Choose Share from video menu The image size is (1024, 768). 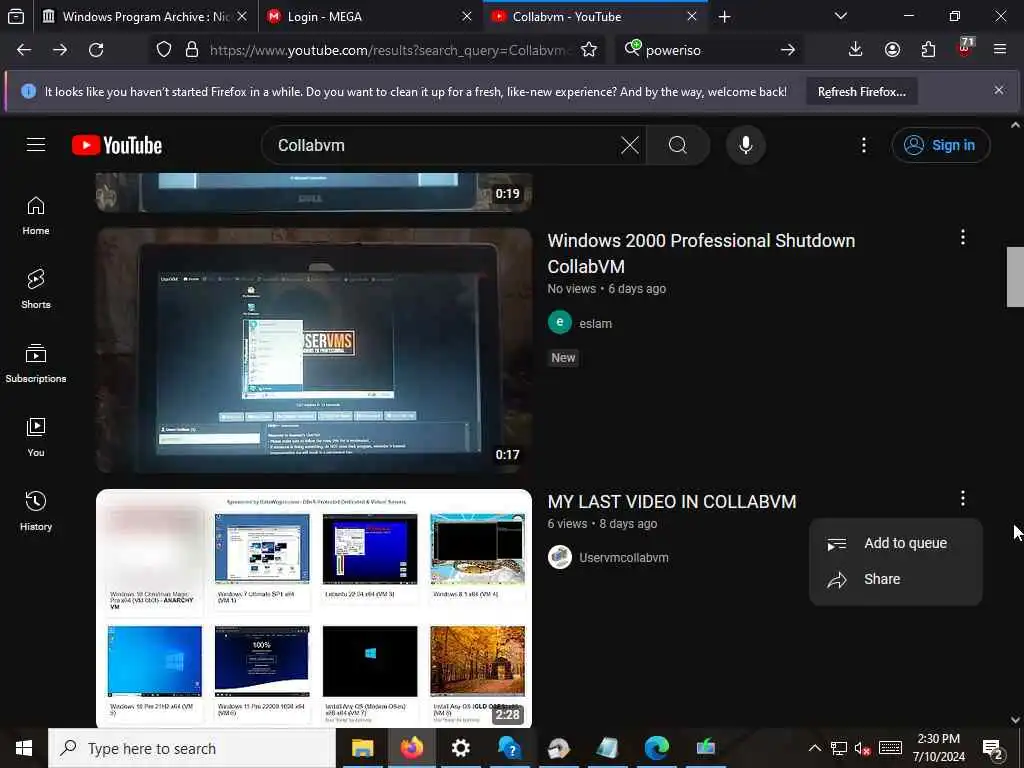pyautogui.click(x=895, y=579)
